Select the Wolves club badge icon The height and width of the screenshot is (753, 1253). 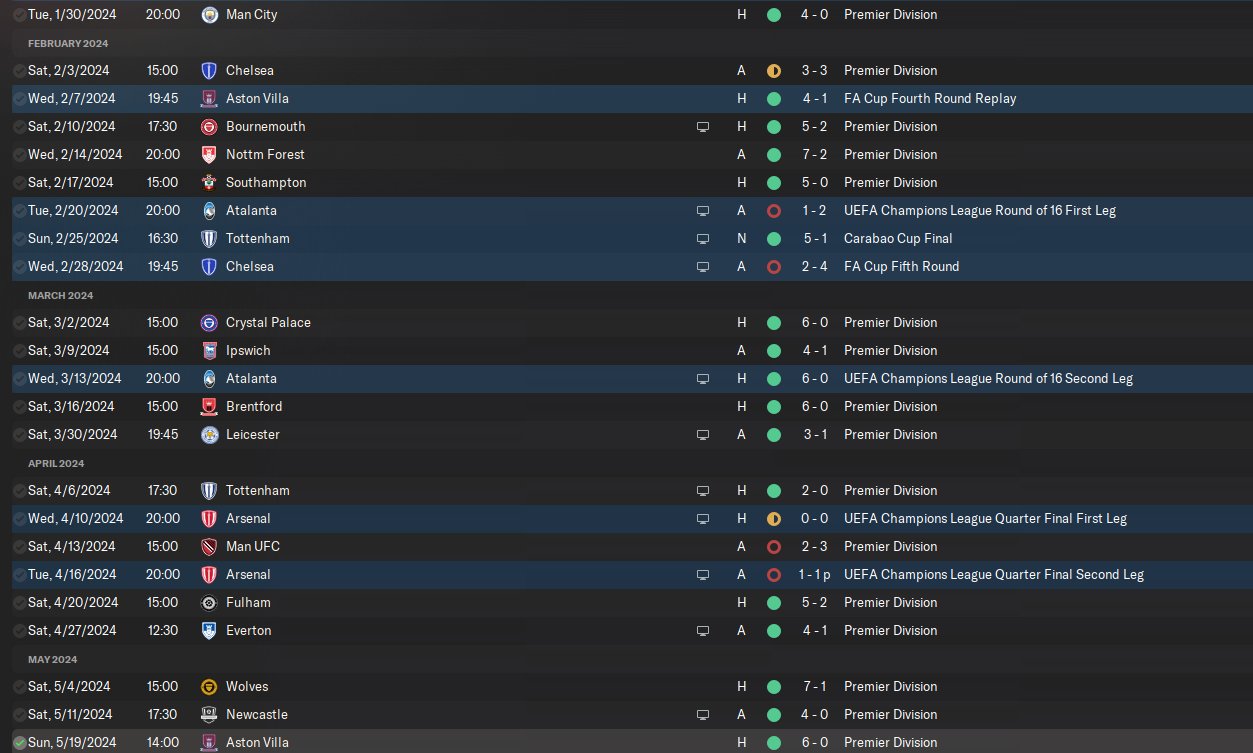point(209,687)
